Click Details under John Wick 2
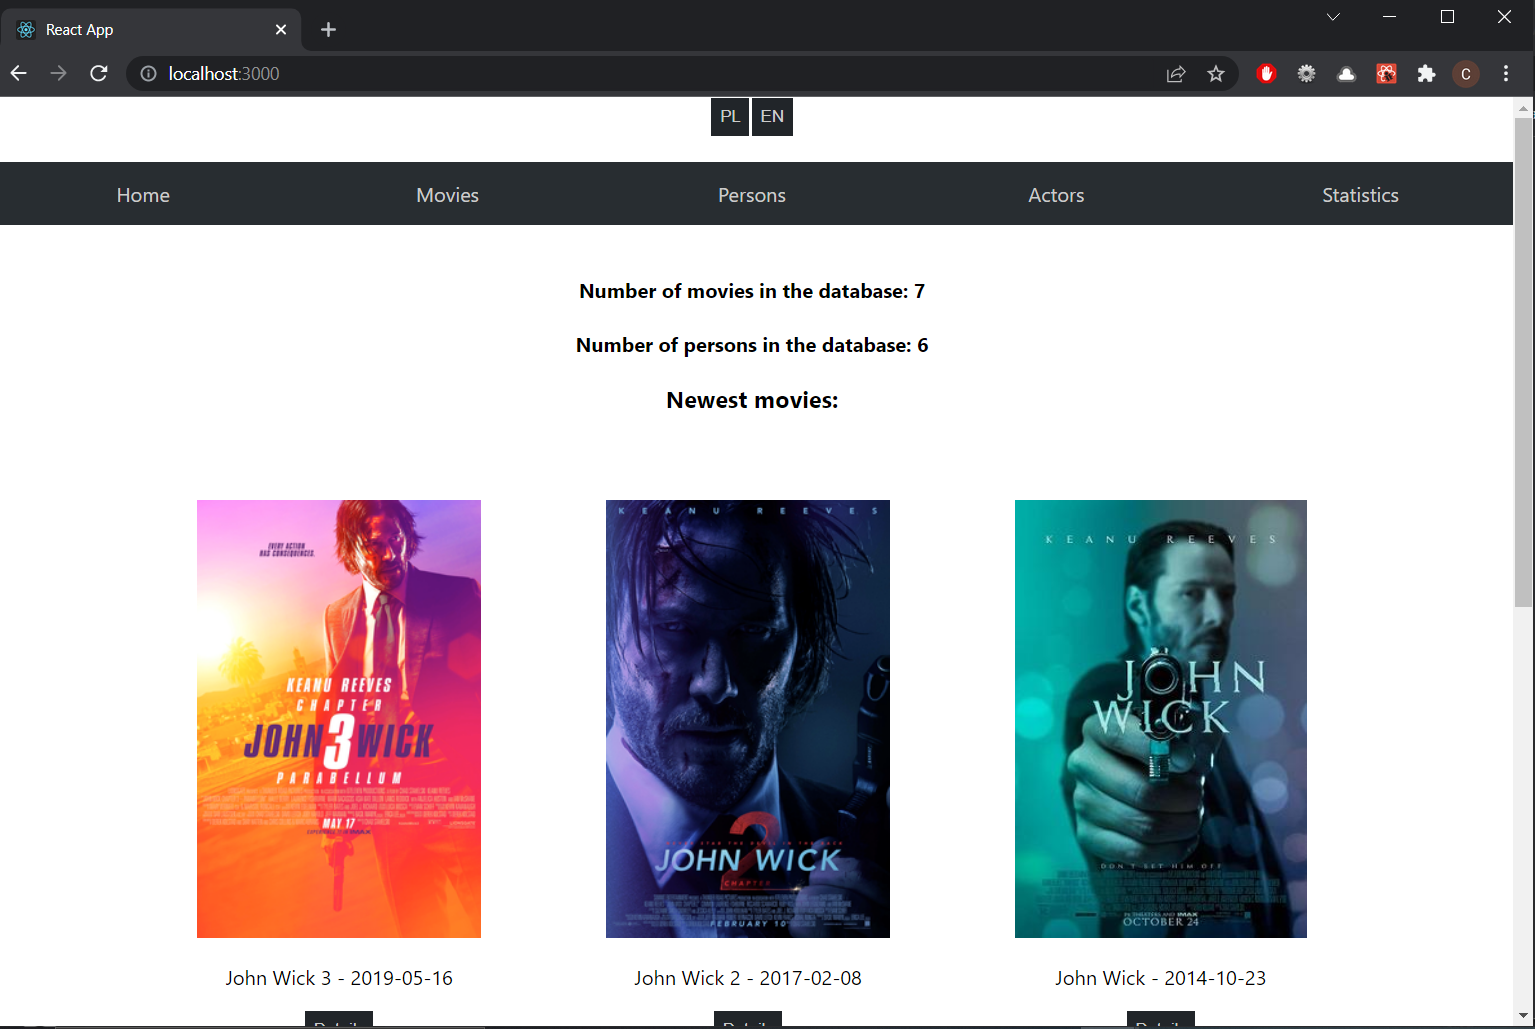The width and height of the screenshot is (1535, 1029). click(x=748, y=1021)
